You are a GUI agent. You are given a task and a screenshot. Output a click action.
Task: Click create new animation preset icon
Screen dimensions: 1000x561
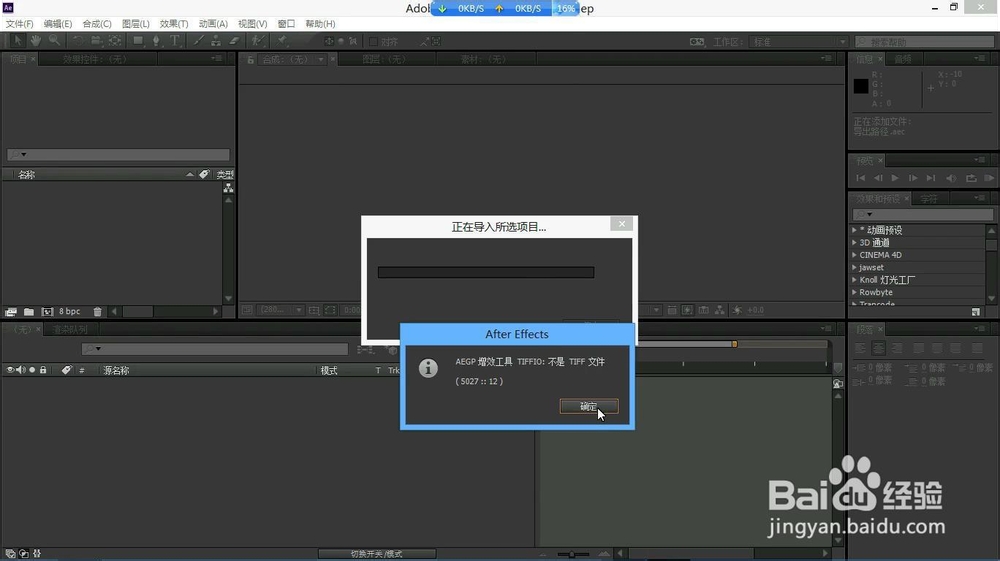coord(976,312)
